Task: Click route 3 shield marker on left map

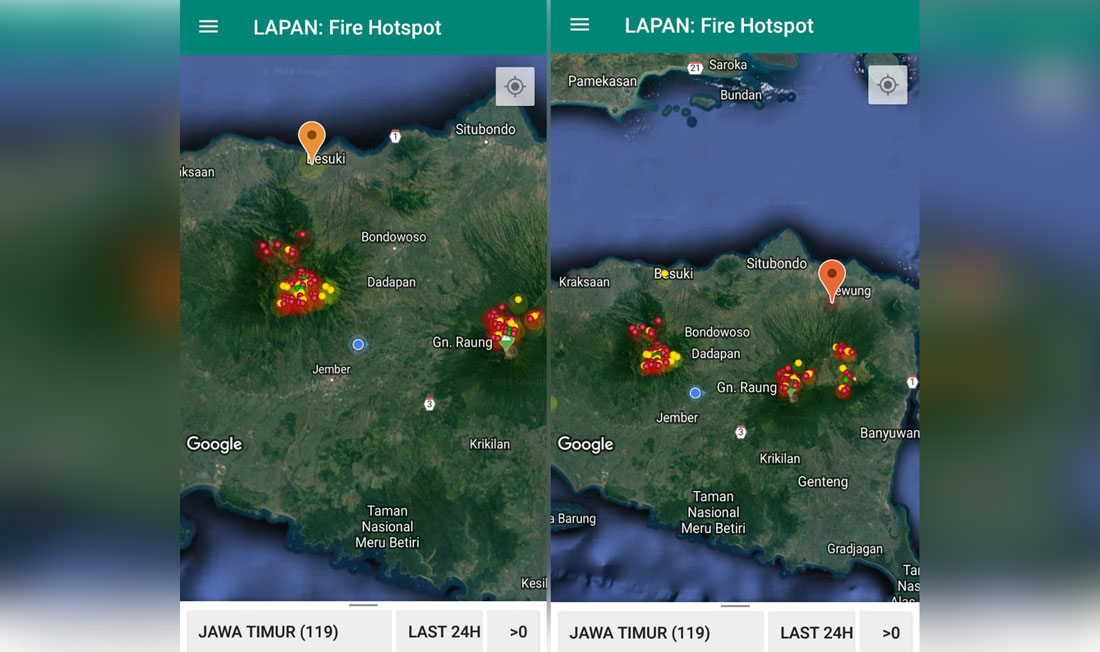Action: 429,404
